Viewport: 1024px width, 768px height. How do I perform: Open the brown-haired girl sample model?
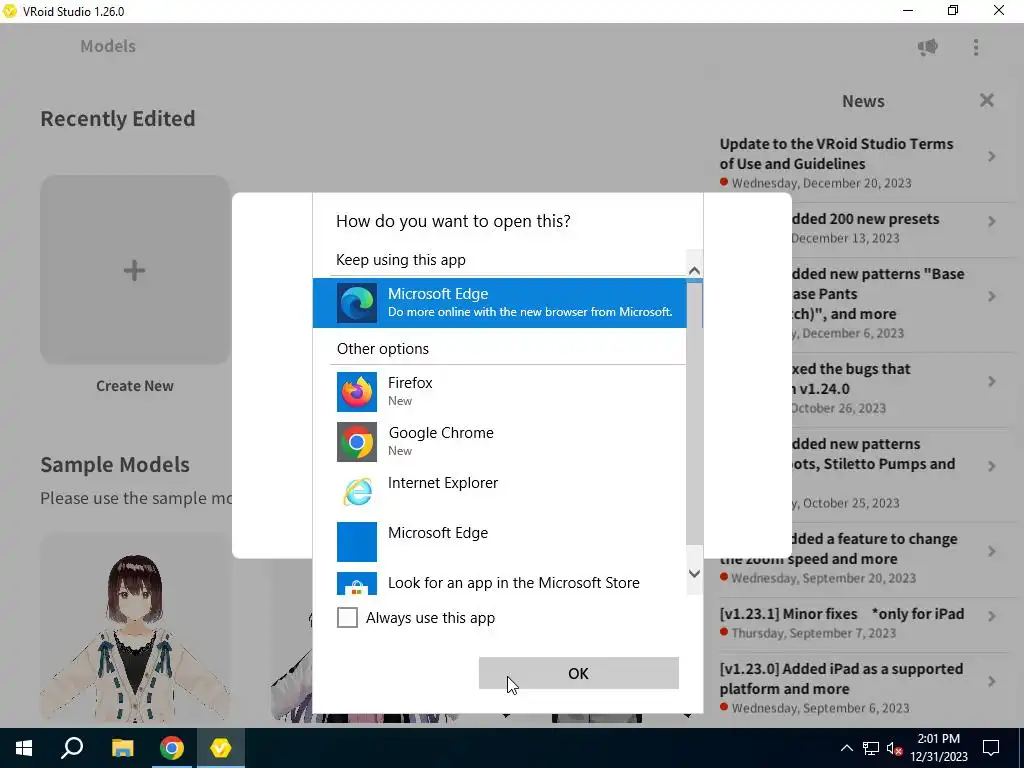coord(135,627)
